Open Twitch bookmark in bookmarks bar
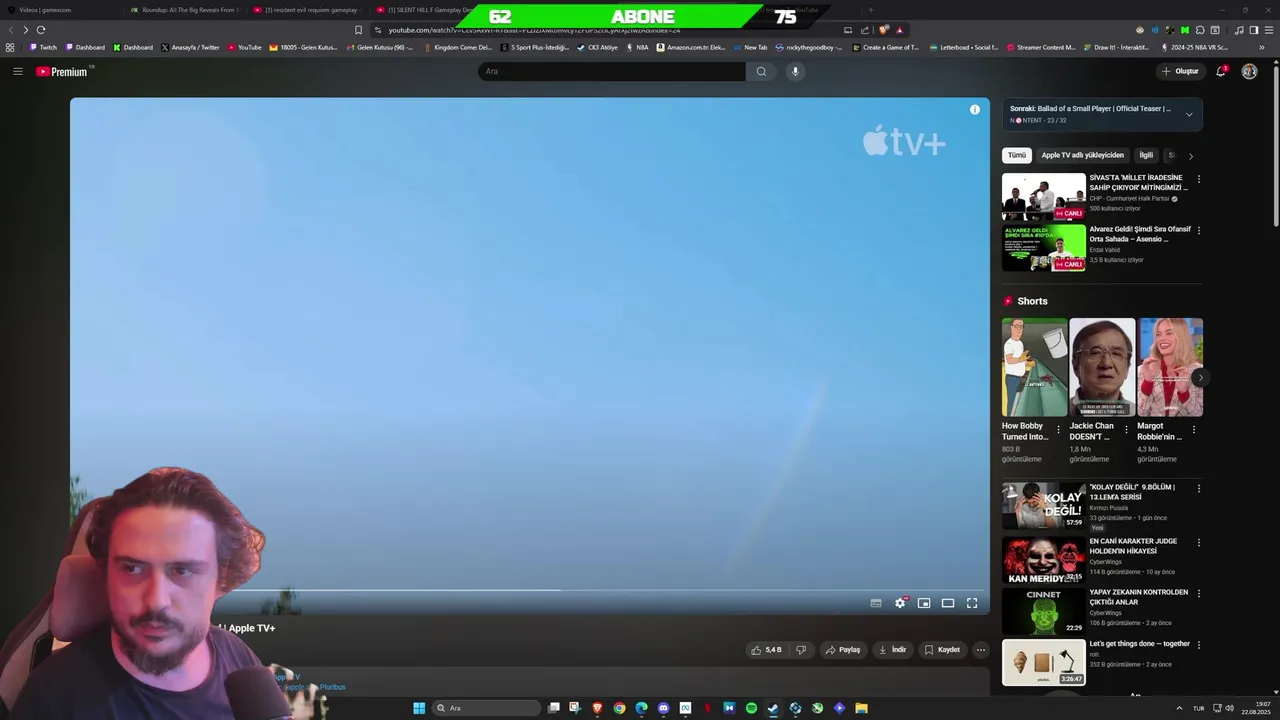Viewport: 1280px width, 720px height. (43, 47)
